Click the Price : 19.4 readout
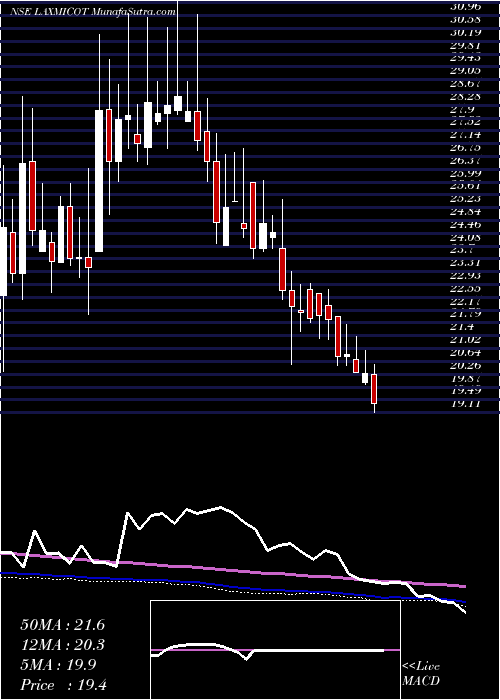This screenshot has height=700, width=500. [x=62, y=685]
